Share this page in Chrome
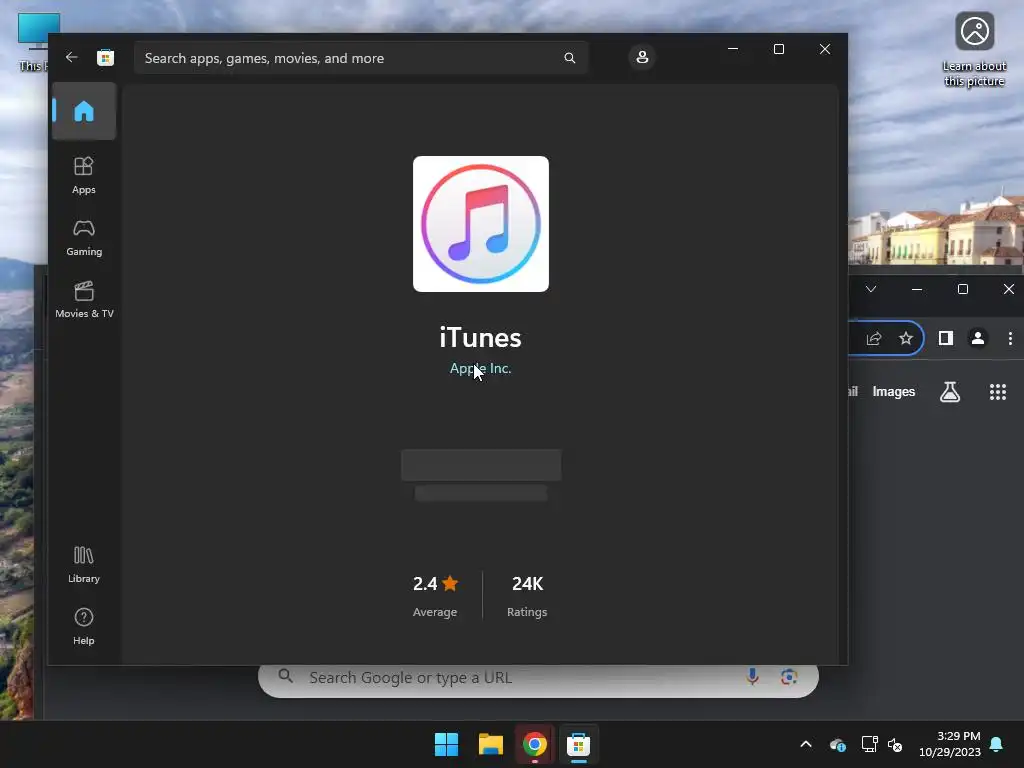This screenshot has height=768, width=1024. point(874,338)
